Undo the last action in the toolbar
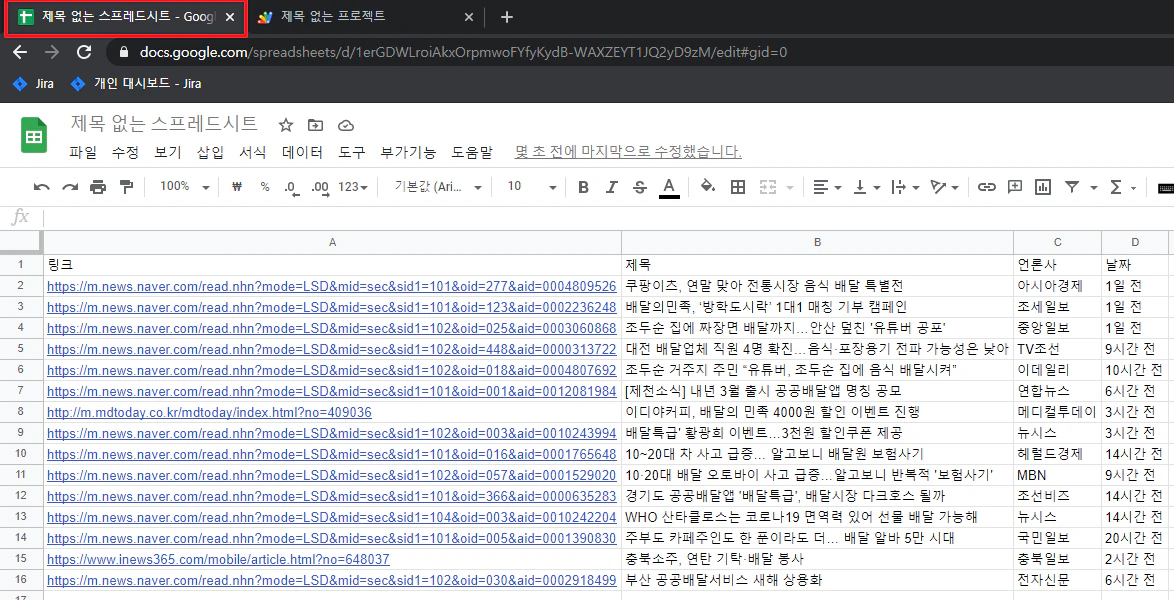1174x600 pixels. (x=42, y=187)
